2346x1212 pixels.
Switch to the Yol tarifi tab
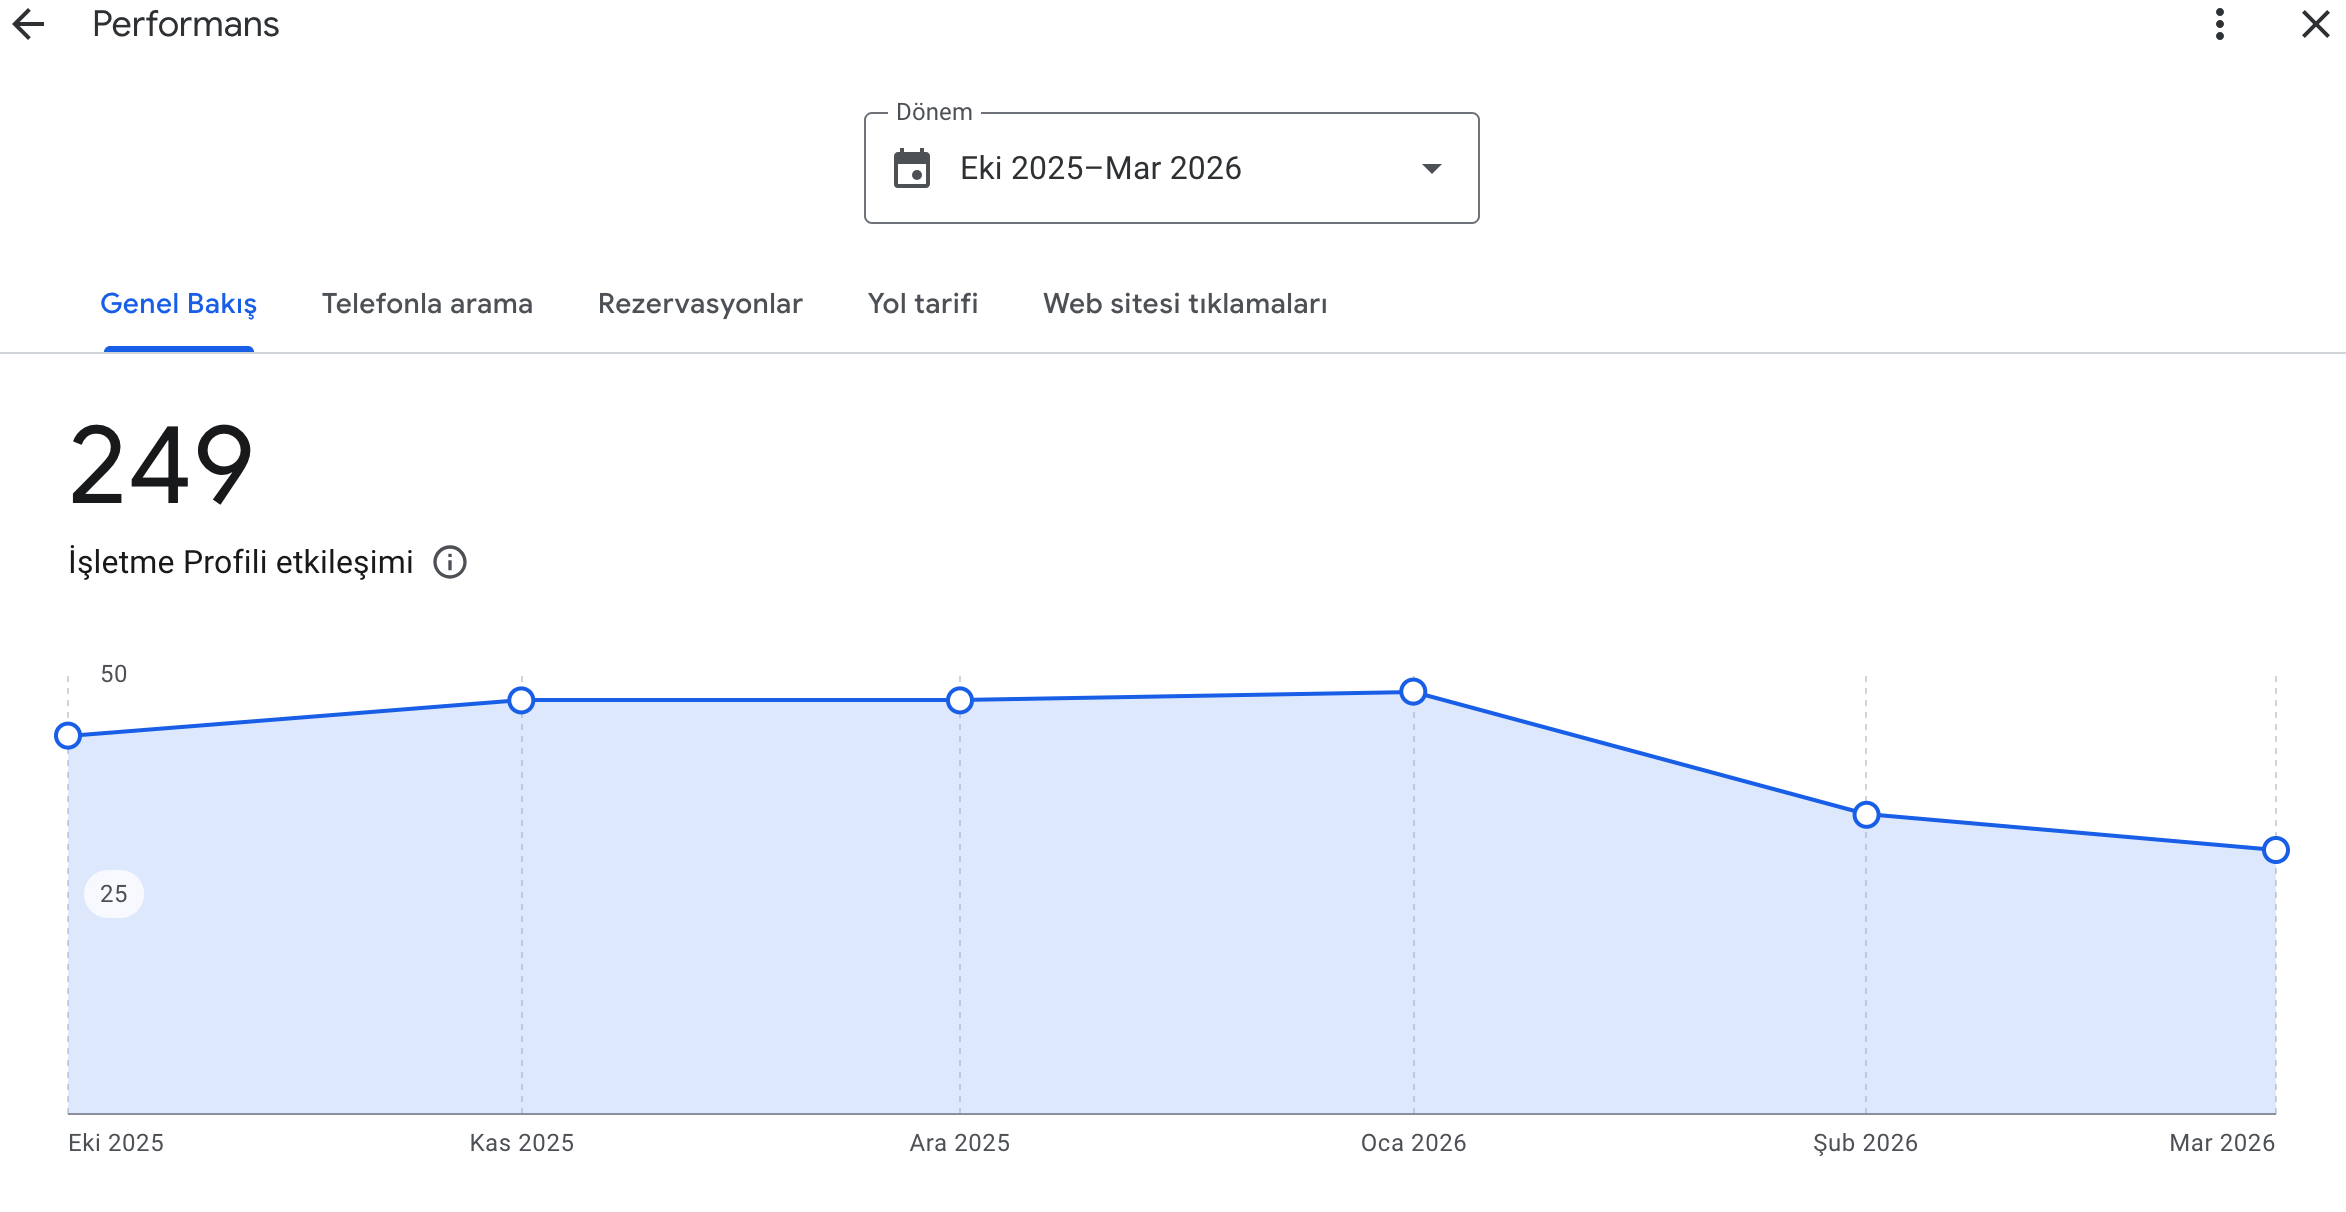923,304
